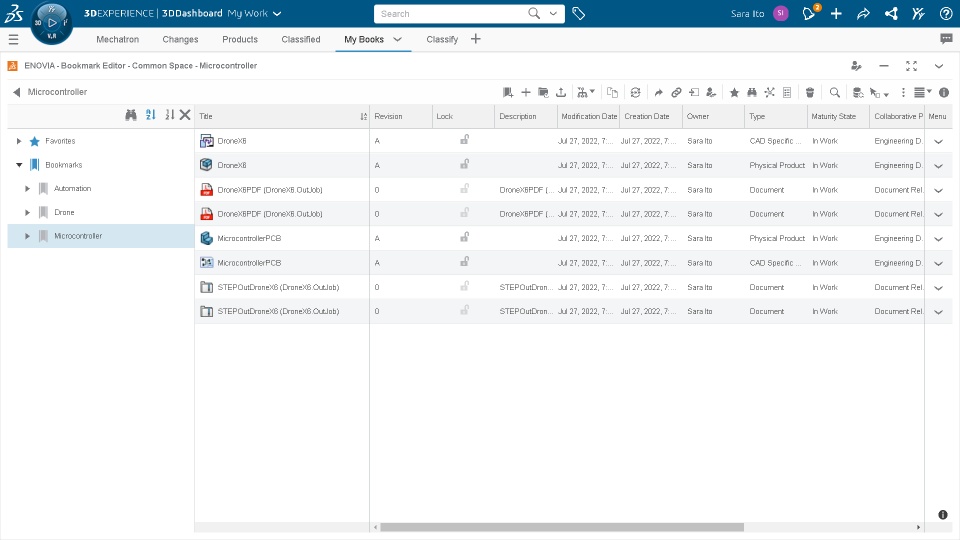960x540 pixels.
Task: Open the 3DEXPERIENCE compass
Action: pyautogui.click(x=51, y=23)
